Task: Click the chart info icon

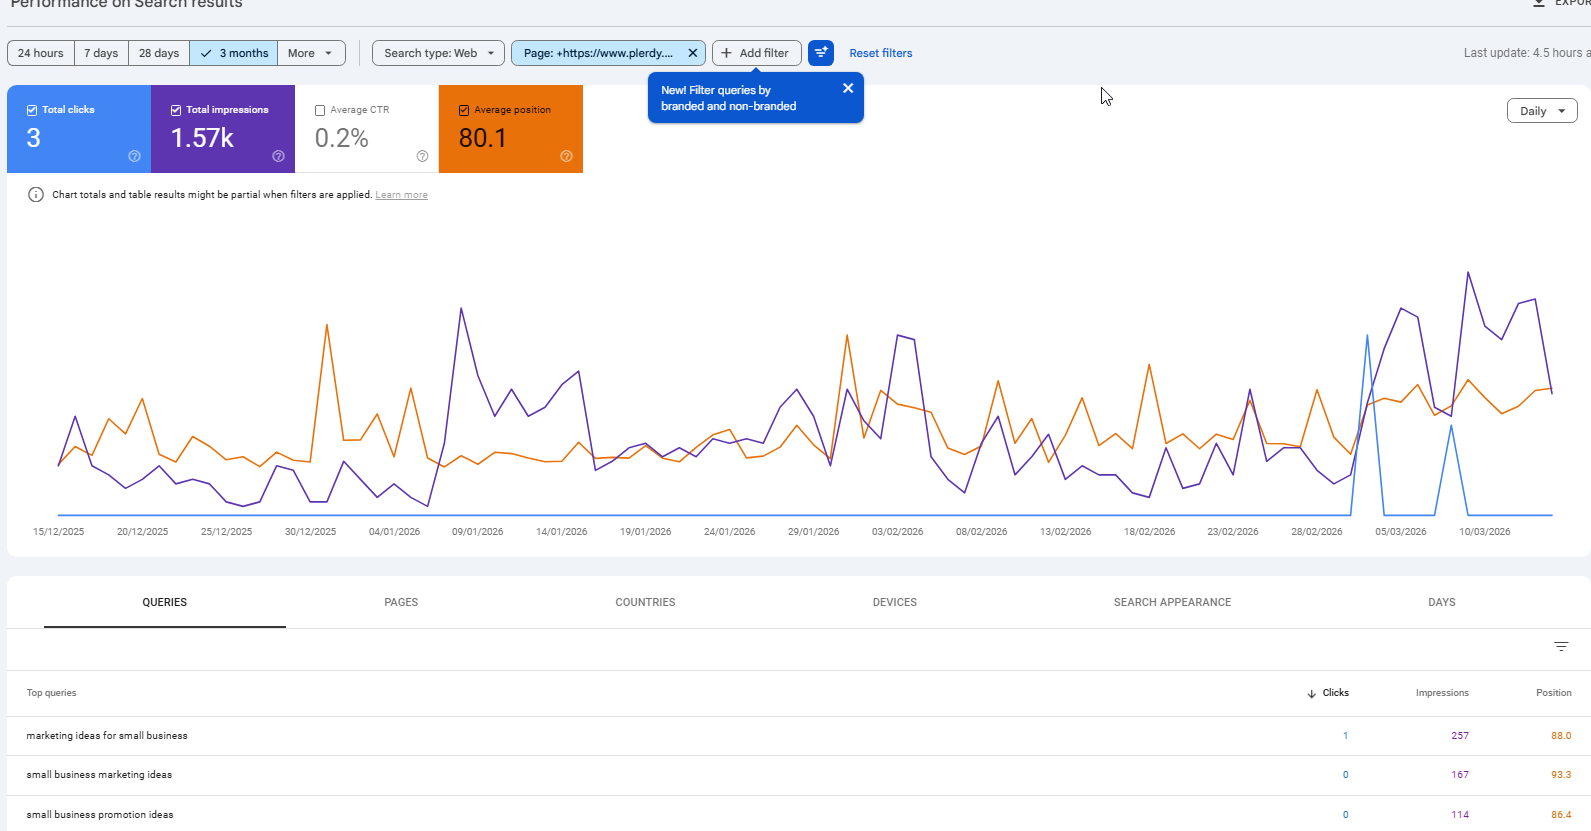Action: [x=36, y=195]
